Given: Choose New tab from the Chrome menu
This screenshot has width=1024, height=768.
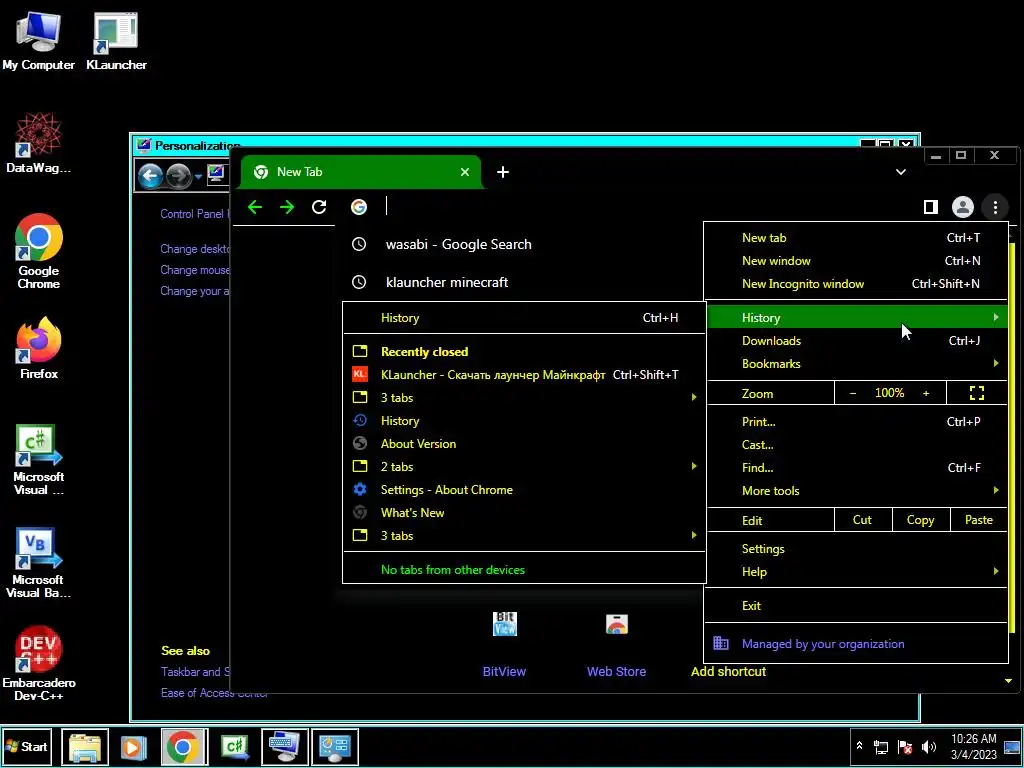Looking at the screenshot, I should [857, 238].
